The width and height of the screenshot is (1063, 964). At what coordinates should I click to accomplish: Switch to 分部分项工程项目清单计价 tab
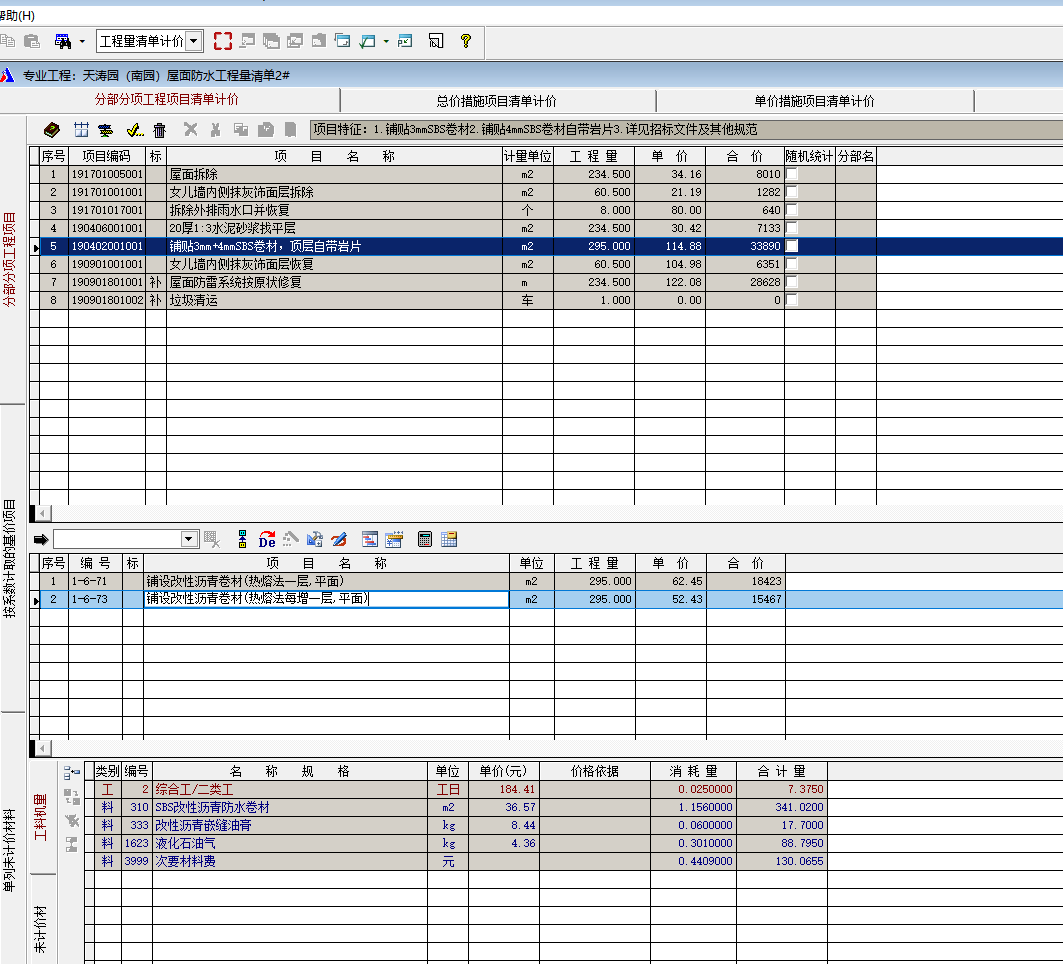(x=167, y=100)
